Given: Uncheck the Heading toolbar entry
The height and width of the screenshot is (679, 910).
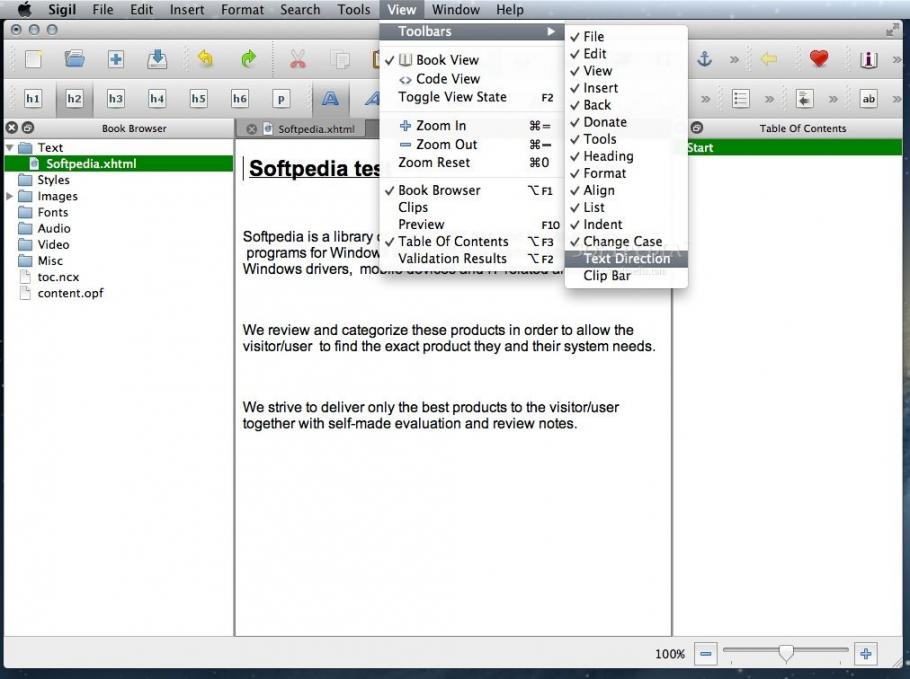Looking at the screenshot, I should 626,156.
